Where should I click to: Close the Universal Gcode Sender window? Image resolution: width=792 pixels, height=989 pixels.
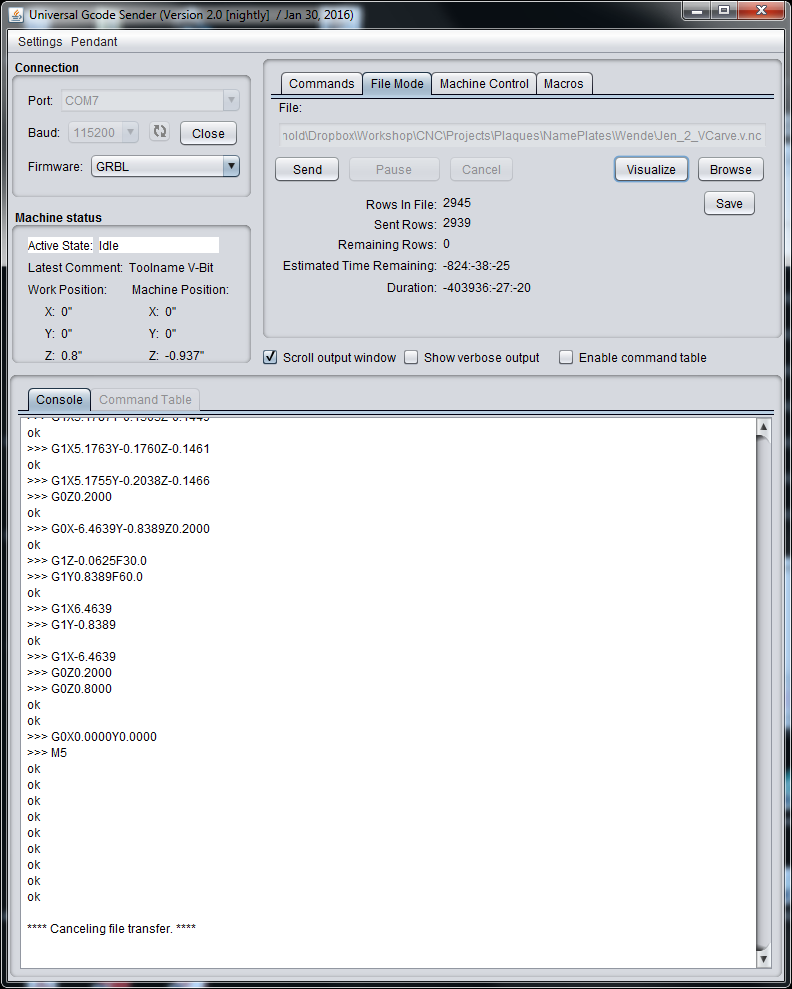(761, 11)
